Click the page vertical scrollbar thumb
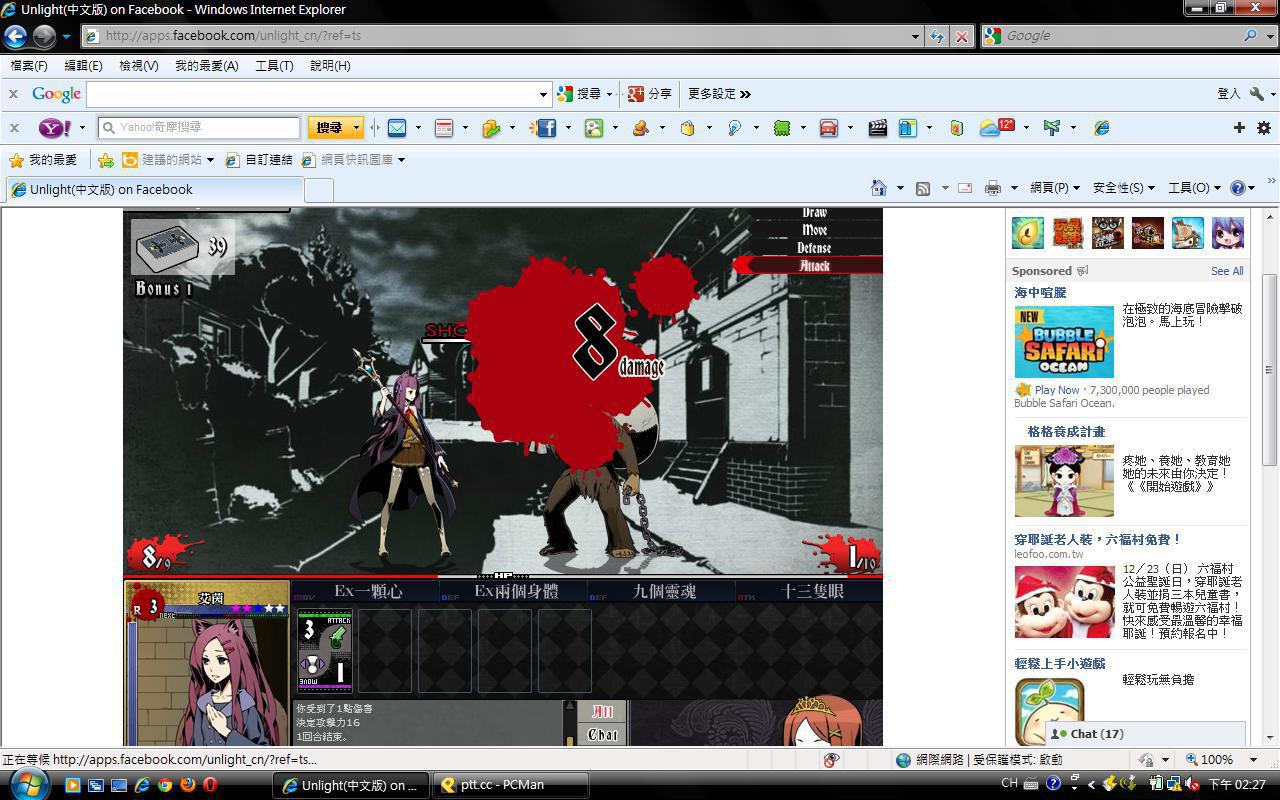Screen dimensions: 1280x800 [x=1269, y=370]
